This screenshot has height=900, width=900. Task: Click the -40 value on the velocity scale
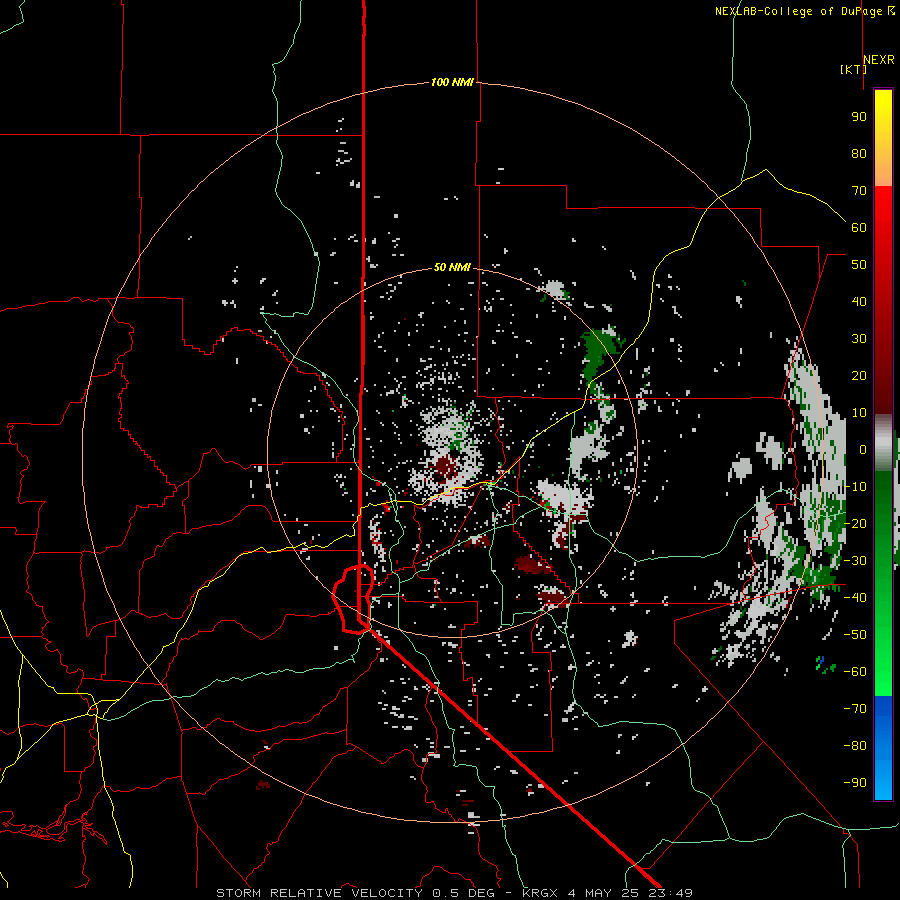855,598
